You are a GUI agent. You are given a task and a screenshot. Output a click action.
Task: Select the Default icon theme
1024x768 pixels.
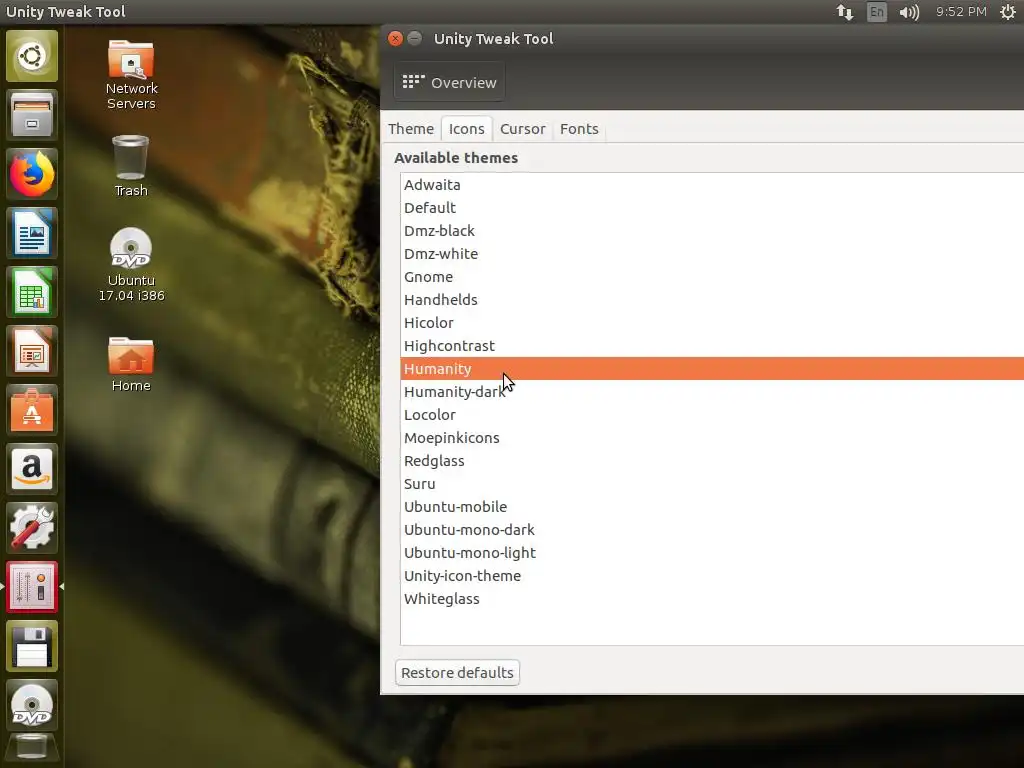pos(712,208)
